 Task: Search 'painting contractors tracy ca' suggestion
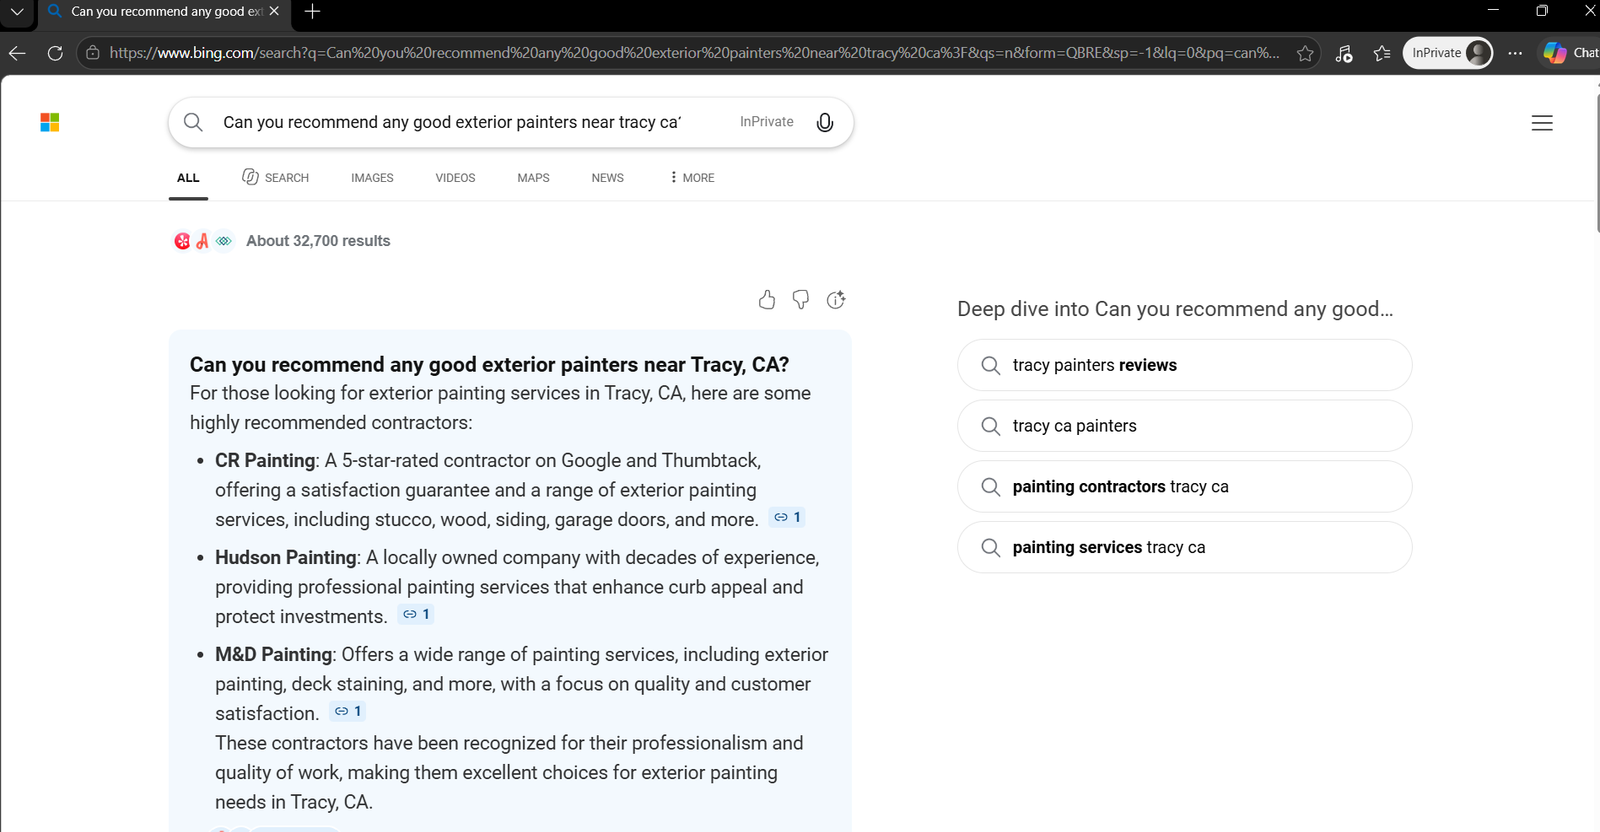tap(1184, 487)
